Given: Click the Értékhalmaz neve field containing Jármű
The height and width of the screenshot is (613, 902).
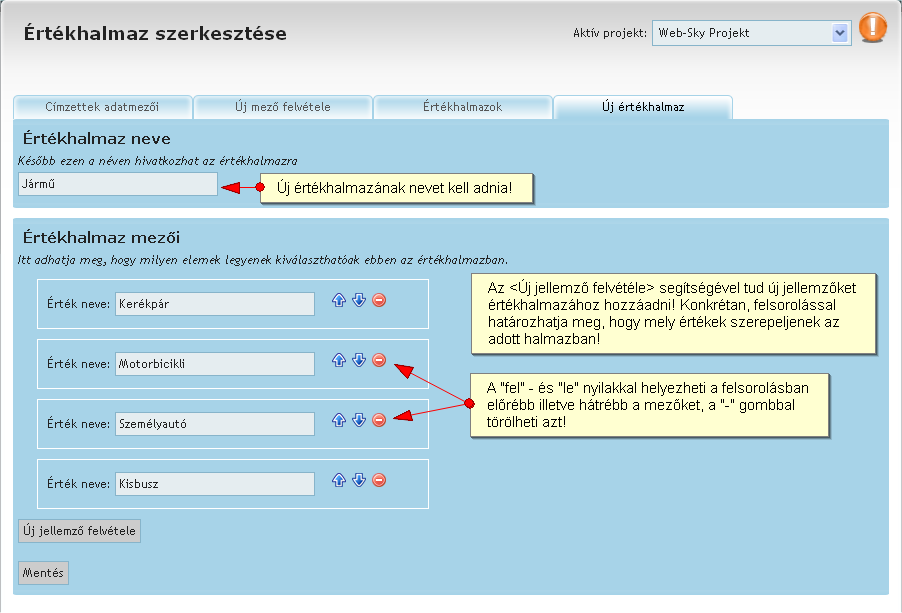Looking at the screenshot, I should (118, 184).
